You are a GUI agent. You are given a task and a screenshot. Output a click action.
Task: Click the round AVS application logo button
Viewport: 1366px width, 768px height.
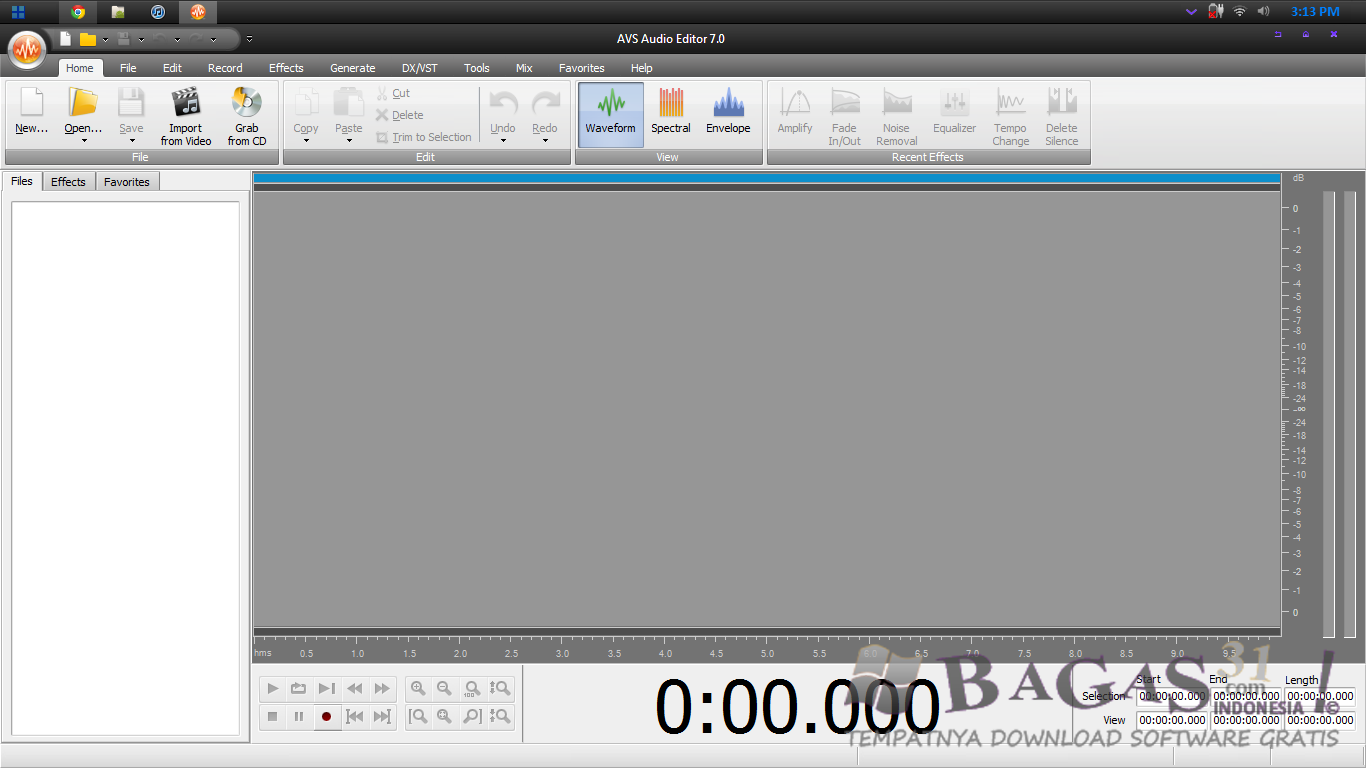coord(27,50)
